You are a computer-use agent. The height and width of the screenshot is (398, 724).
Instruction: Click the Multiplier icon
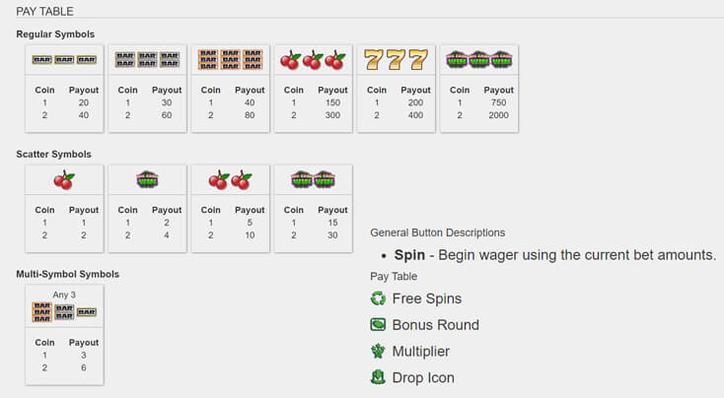378,351
